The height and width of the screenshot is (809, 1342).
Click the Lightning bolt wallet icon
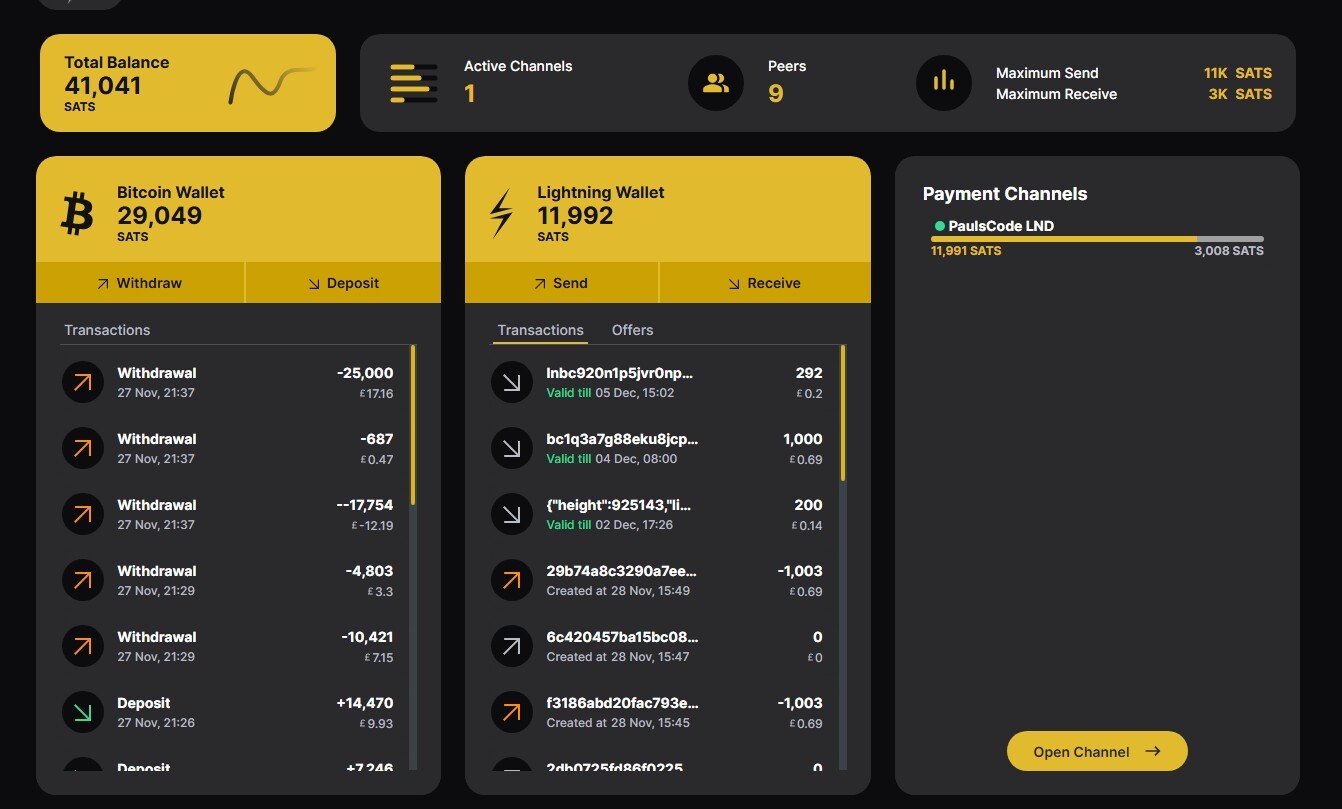[500, 214]
